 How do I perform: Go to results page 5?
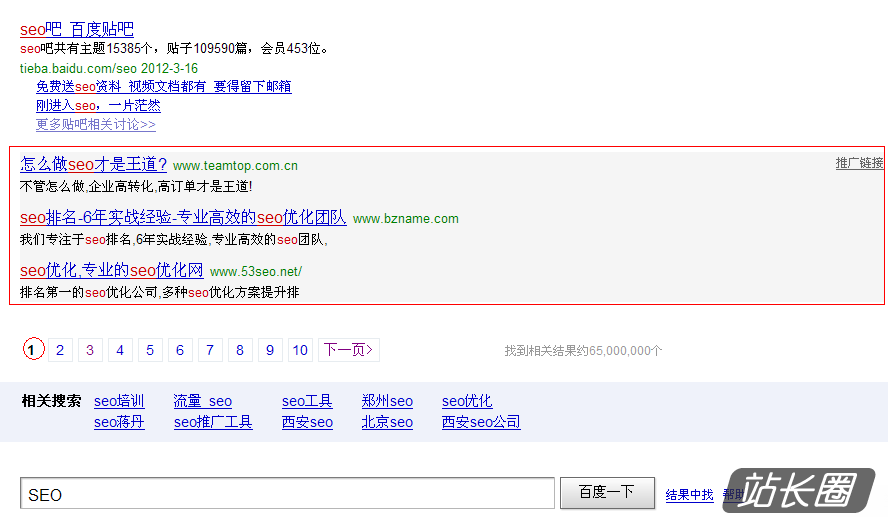150,350
